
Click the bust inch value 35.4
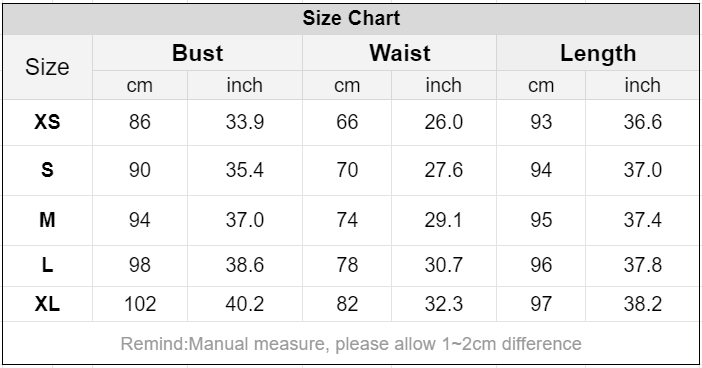[x=244, y=170]
